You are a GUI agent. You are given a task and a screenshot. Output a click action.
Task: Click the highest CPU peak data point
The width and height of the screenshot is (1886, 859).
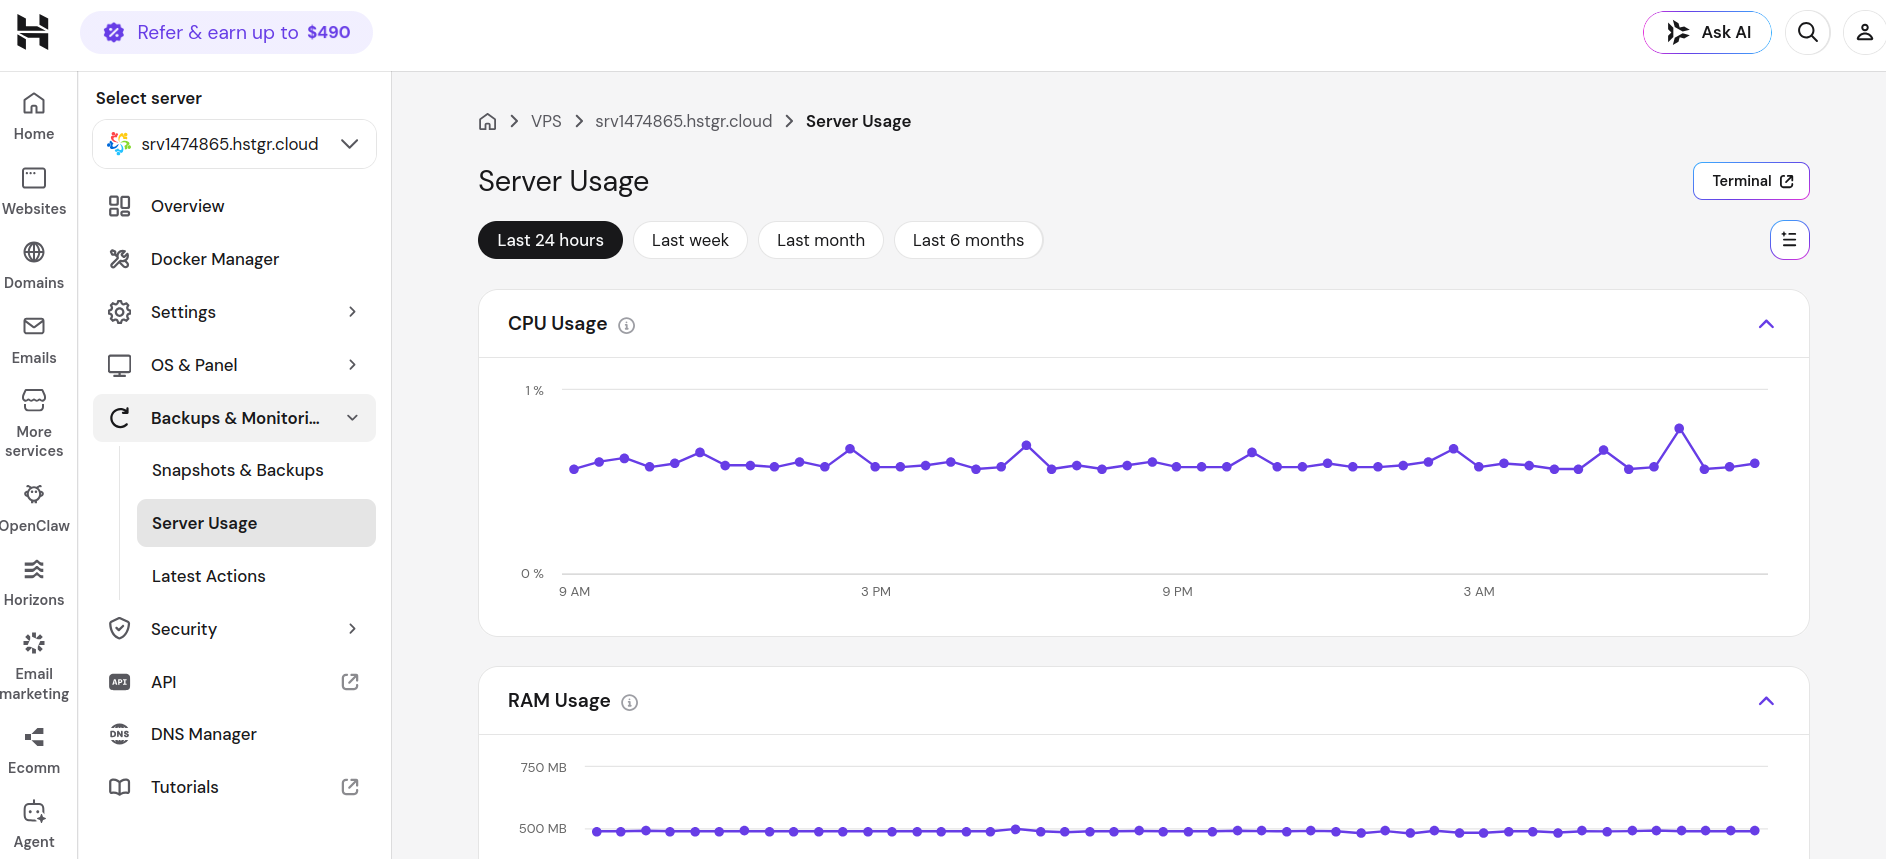(x=1679, y=428)
